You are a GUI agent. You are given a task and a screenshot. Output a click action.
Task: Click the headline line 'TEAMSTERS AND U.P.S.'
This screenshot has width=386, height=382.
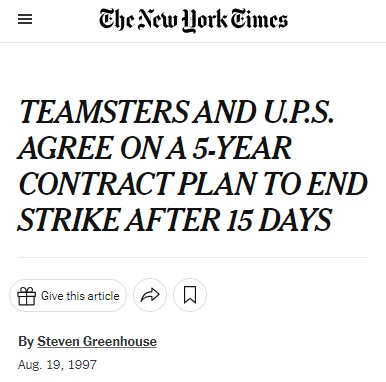(177, 111)
